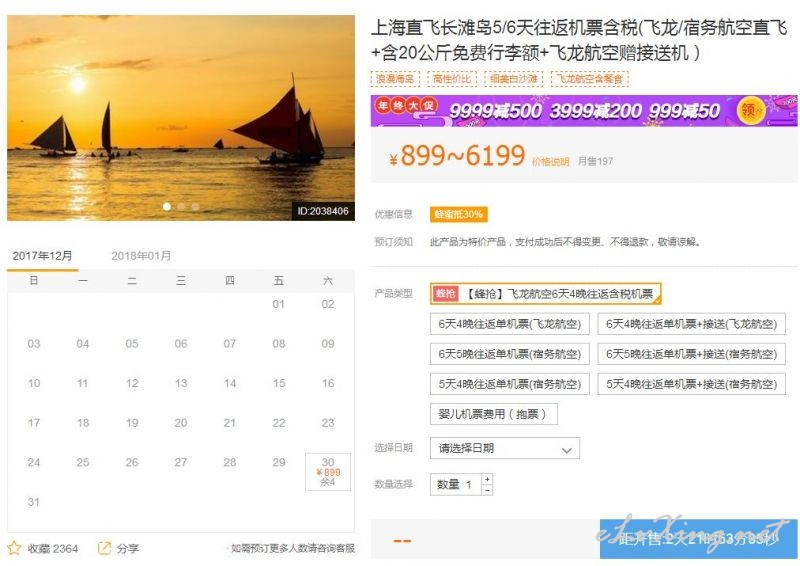800x566 pixels.
Task: Select 6天5晚往返单机票(宿务航空) option
Action: tap(510, 354)
